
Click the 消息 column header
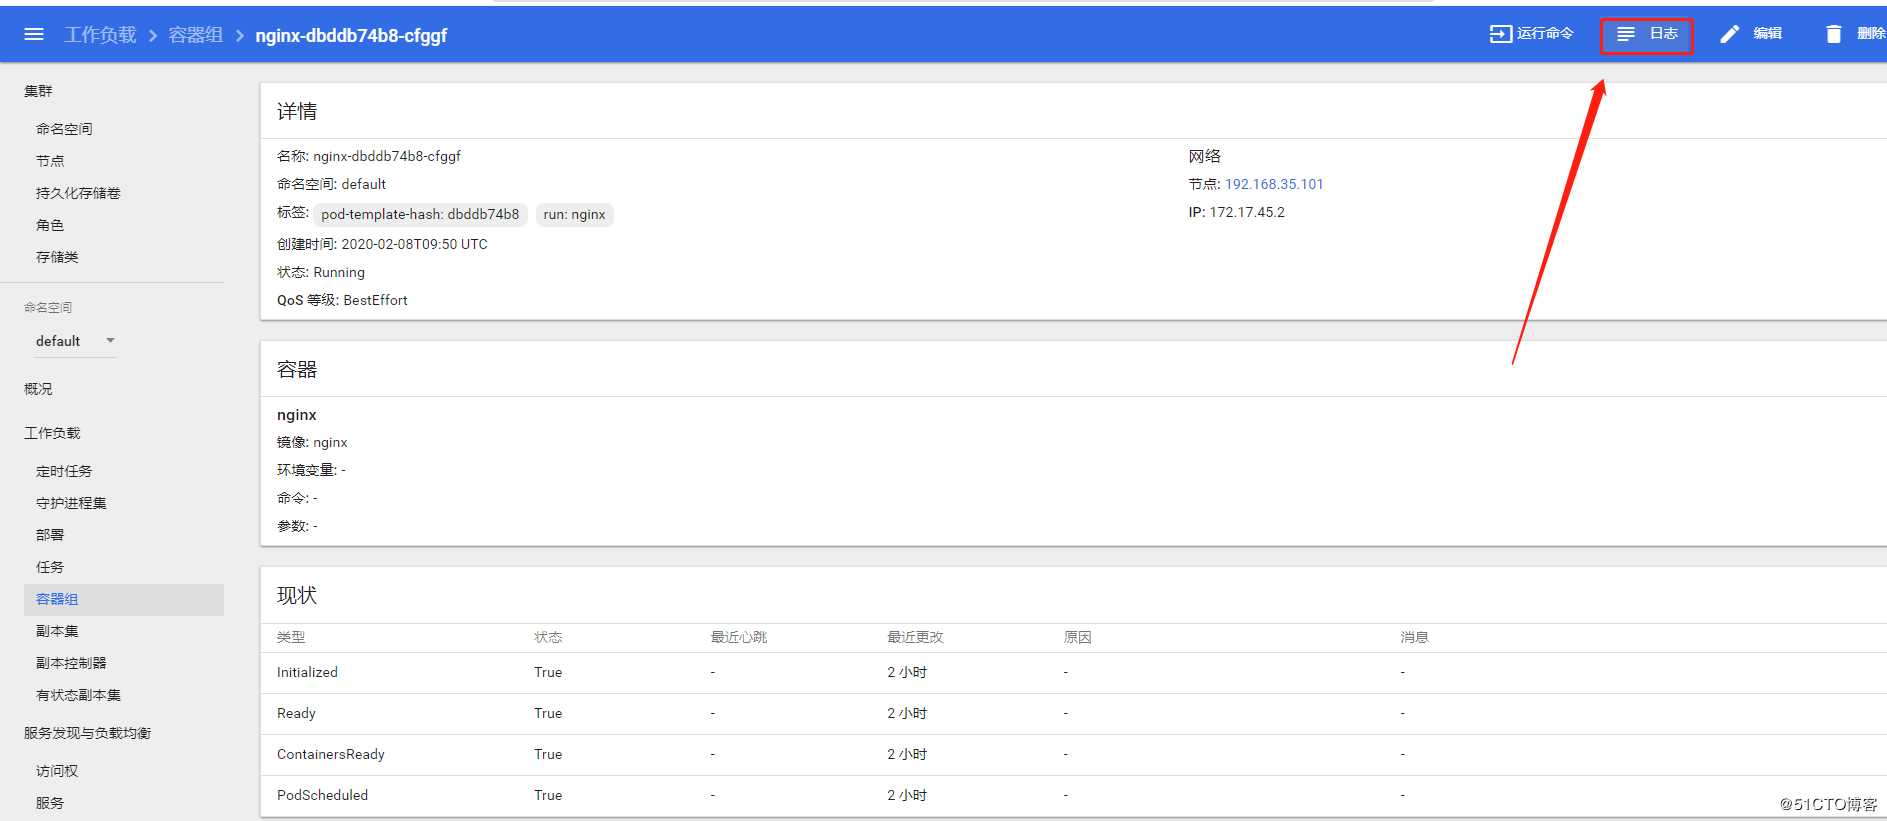click(1414, 637)
